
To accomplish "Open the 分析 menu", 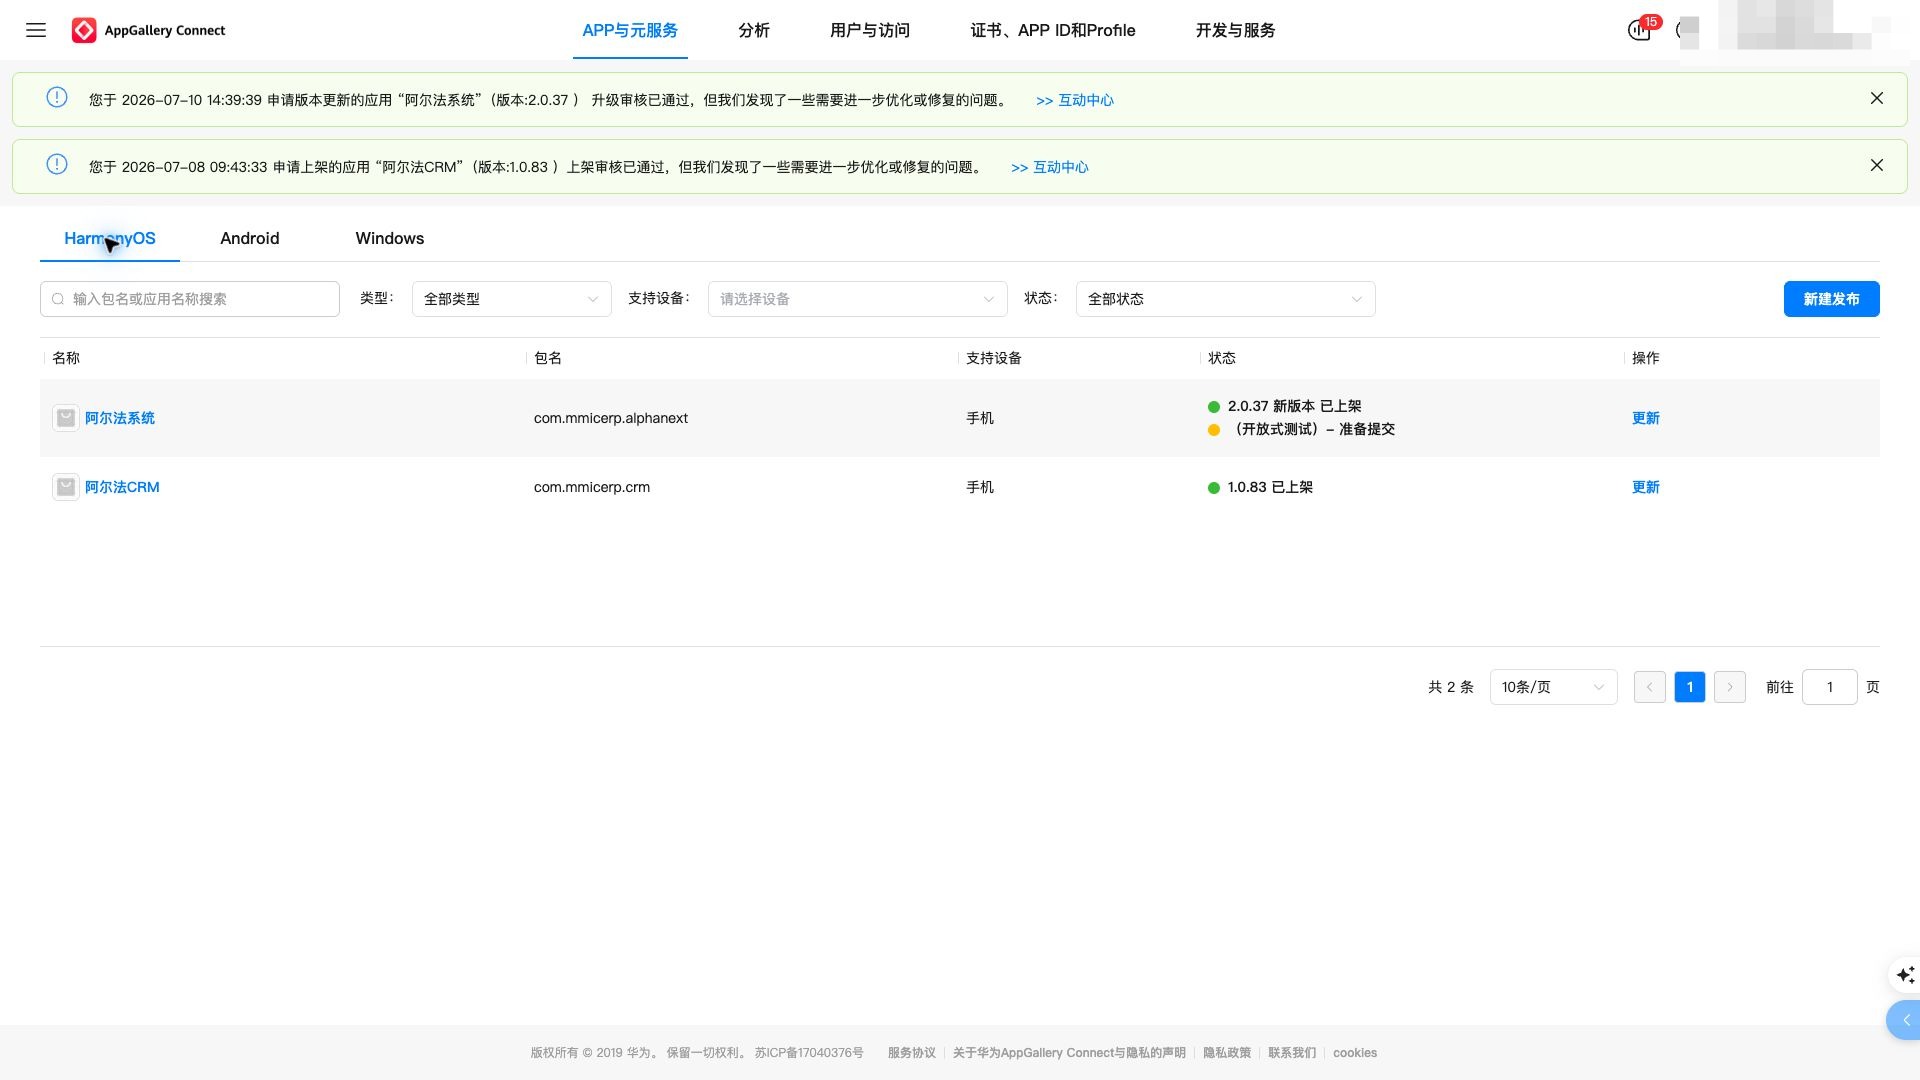I will click(x=754, y=30).
